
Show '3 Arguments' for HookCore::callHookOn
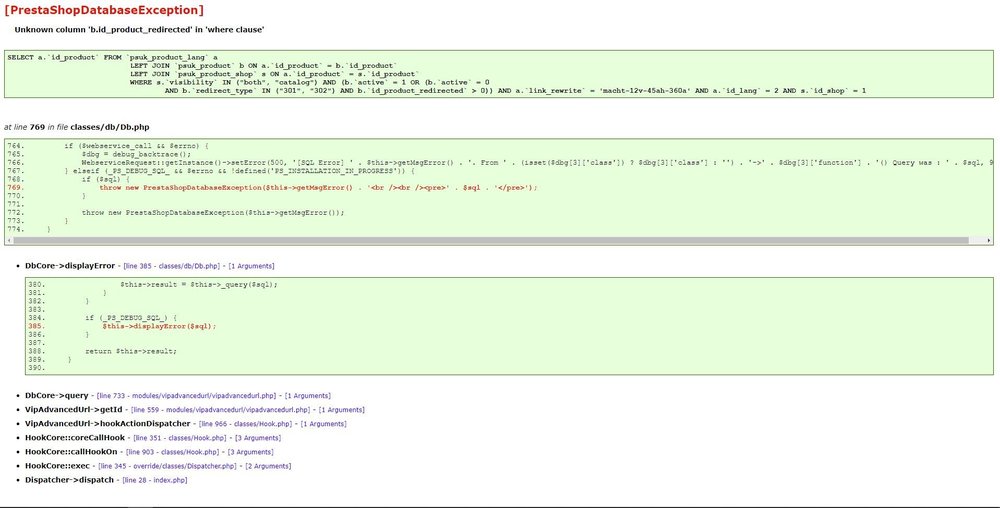pos(251,452)
